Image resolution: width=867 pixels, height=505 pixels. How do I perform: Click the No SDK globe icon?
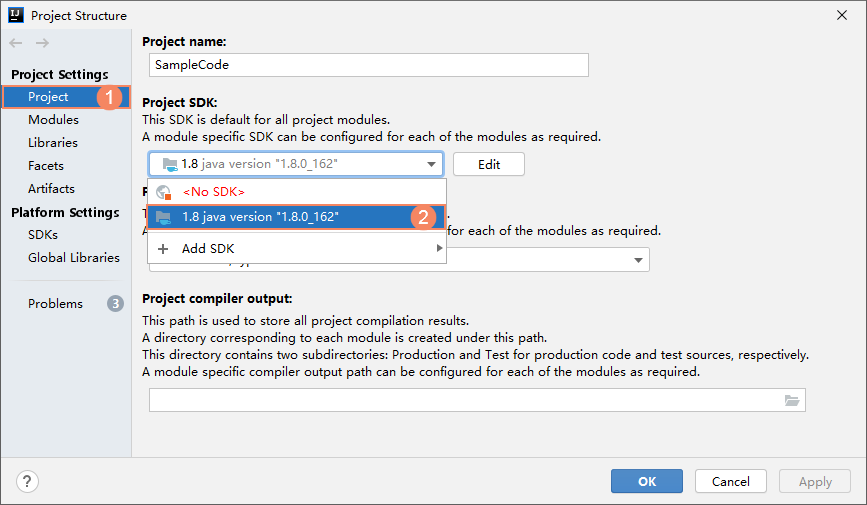point(163,191)
